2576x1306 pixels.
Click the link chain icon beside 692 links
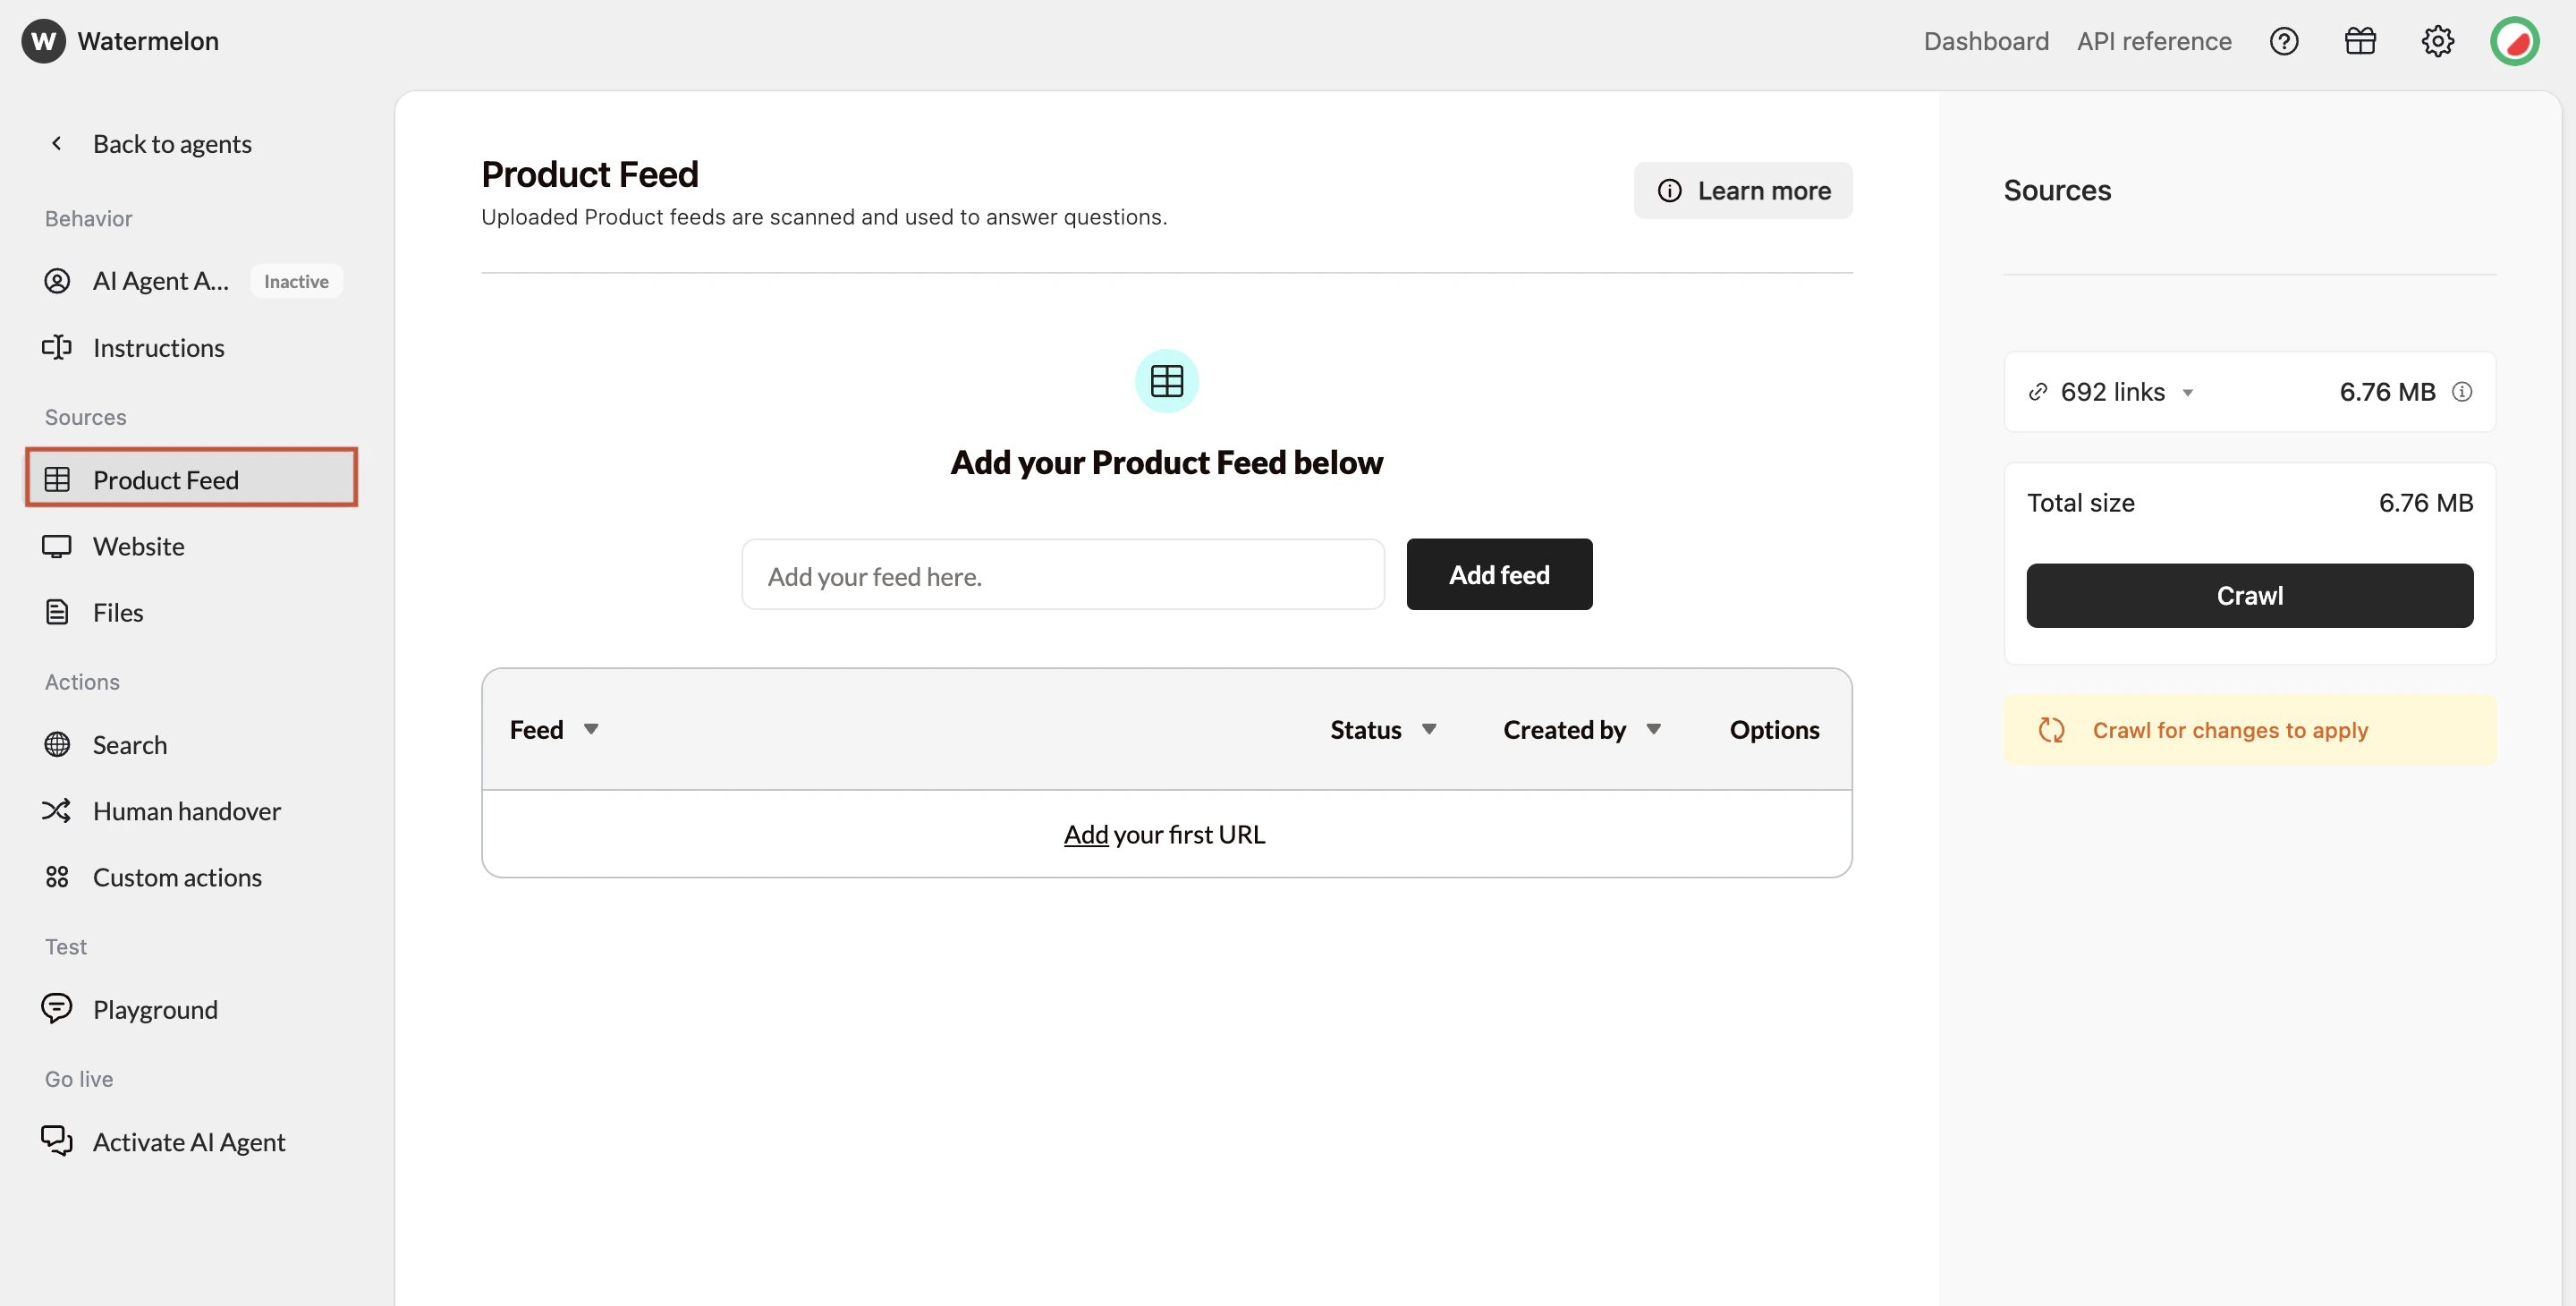[x=2037, y=392]
